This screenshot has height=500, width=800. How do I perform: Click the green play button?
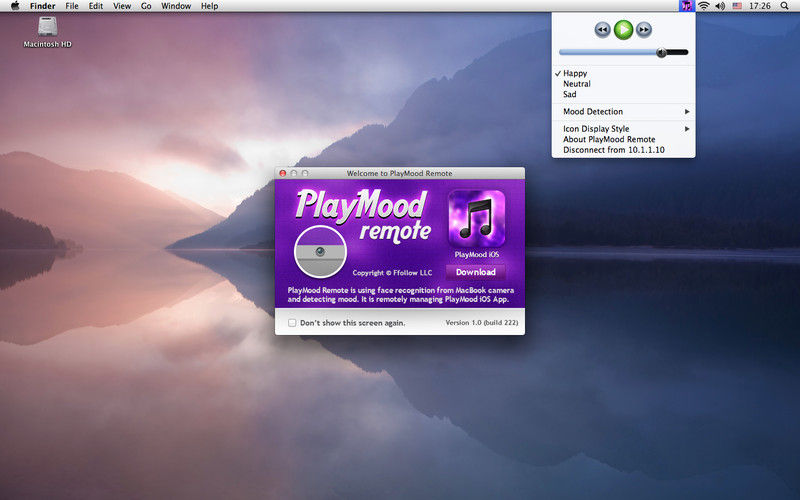[x=623, y=30]
